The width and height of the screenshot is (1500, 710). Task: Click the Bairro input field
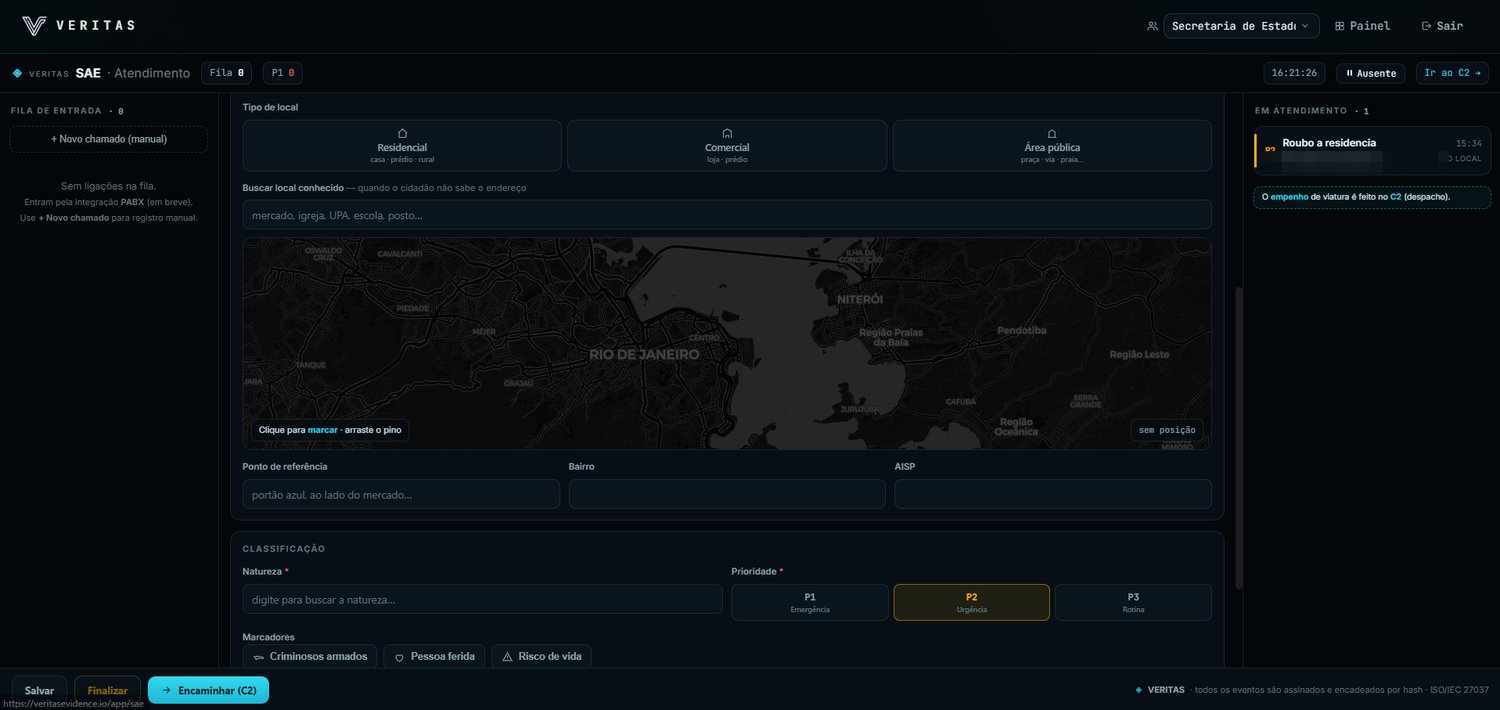click(x=727, y=494)
